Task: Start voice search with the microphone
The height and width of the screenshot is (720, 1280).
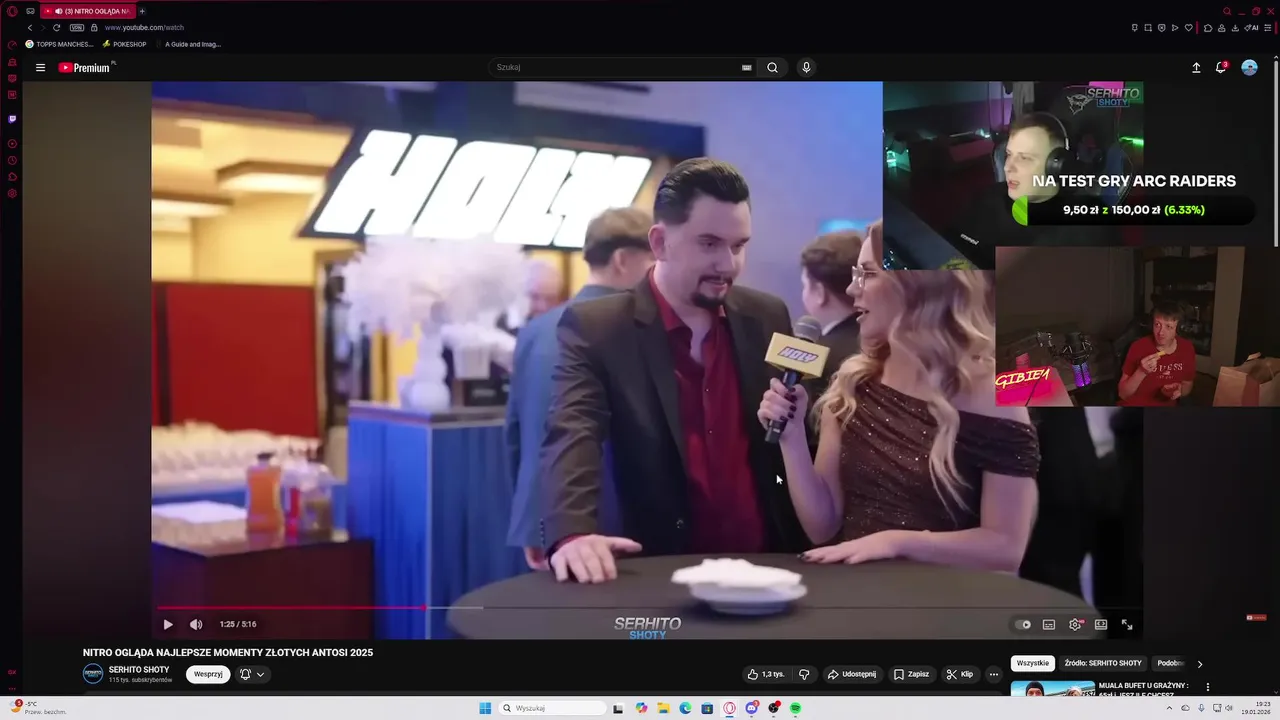Action: pos(806,67)
